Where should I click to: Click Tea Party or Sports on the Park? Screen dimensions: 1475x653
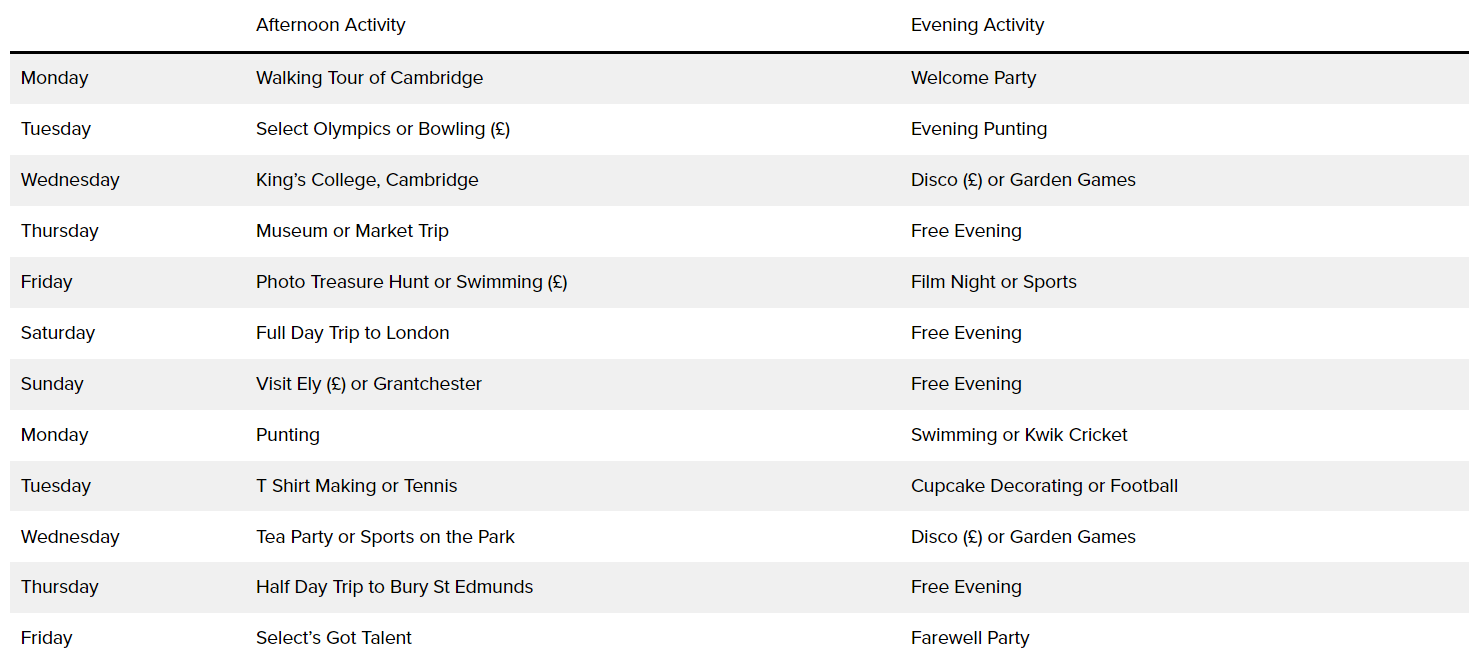(385, 537)
